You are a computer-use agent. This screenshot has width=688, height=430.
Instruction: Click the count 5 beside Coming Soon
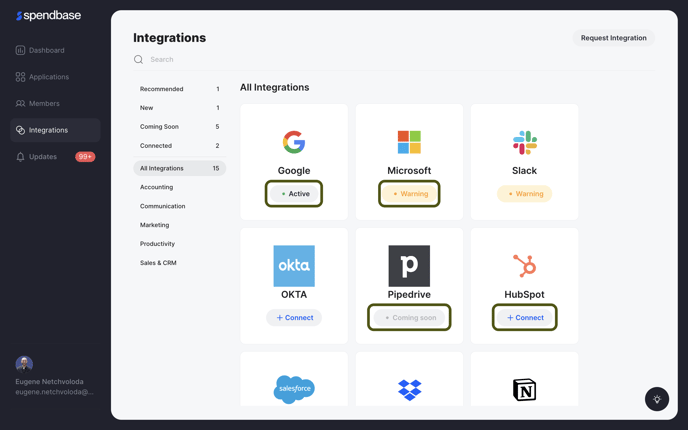(x=217, y=126)
